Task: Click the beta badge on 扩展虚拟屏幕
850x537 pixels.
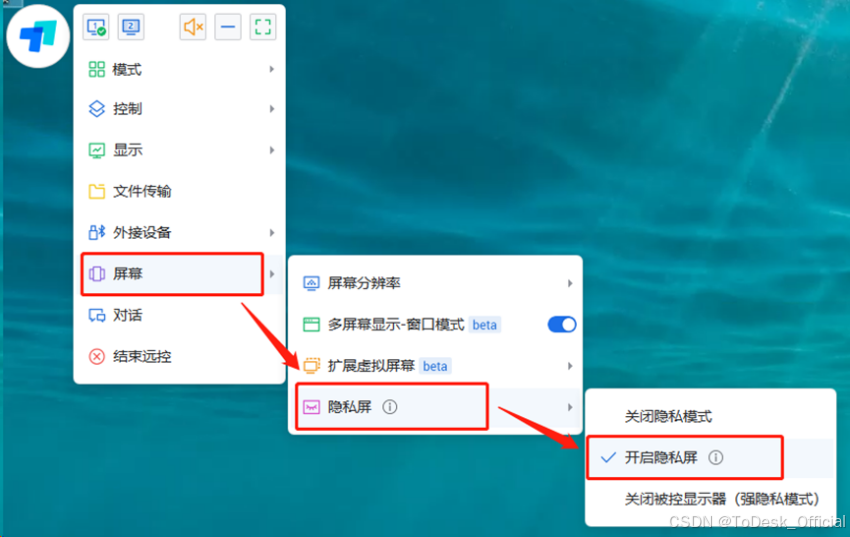Action: [435, 366]
